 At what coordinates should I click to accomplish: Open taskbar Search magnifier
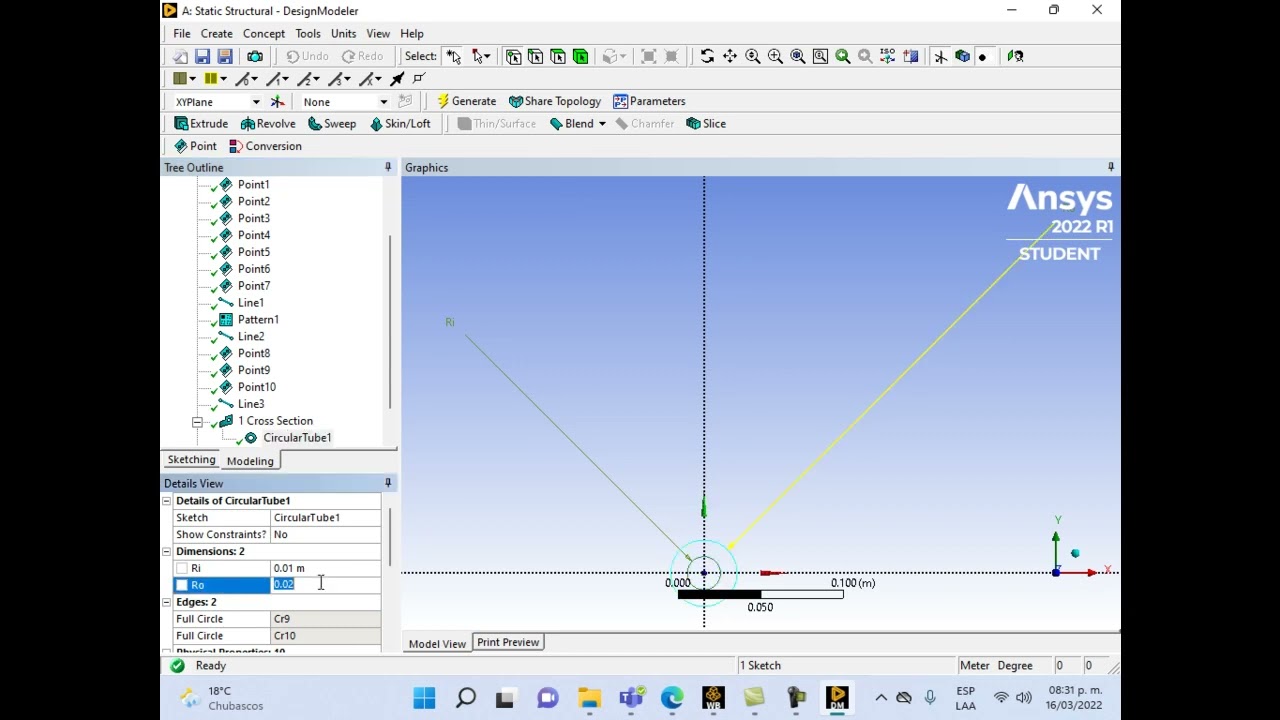point(466,697)
